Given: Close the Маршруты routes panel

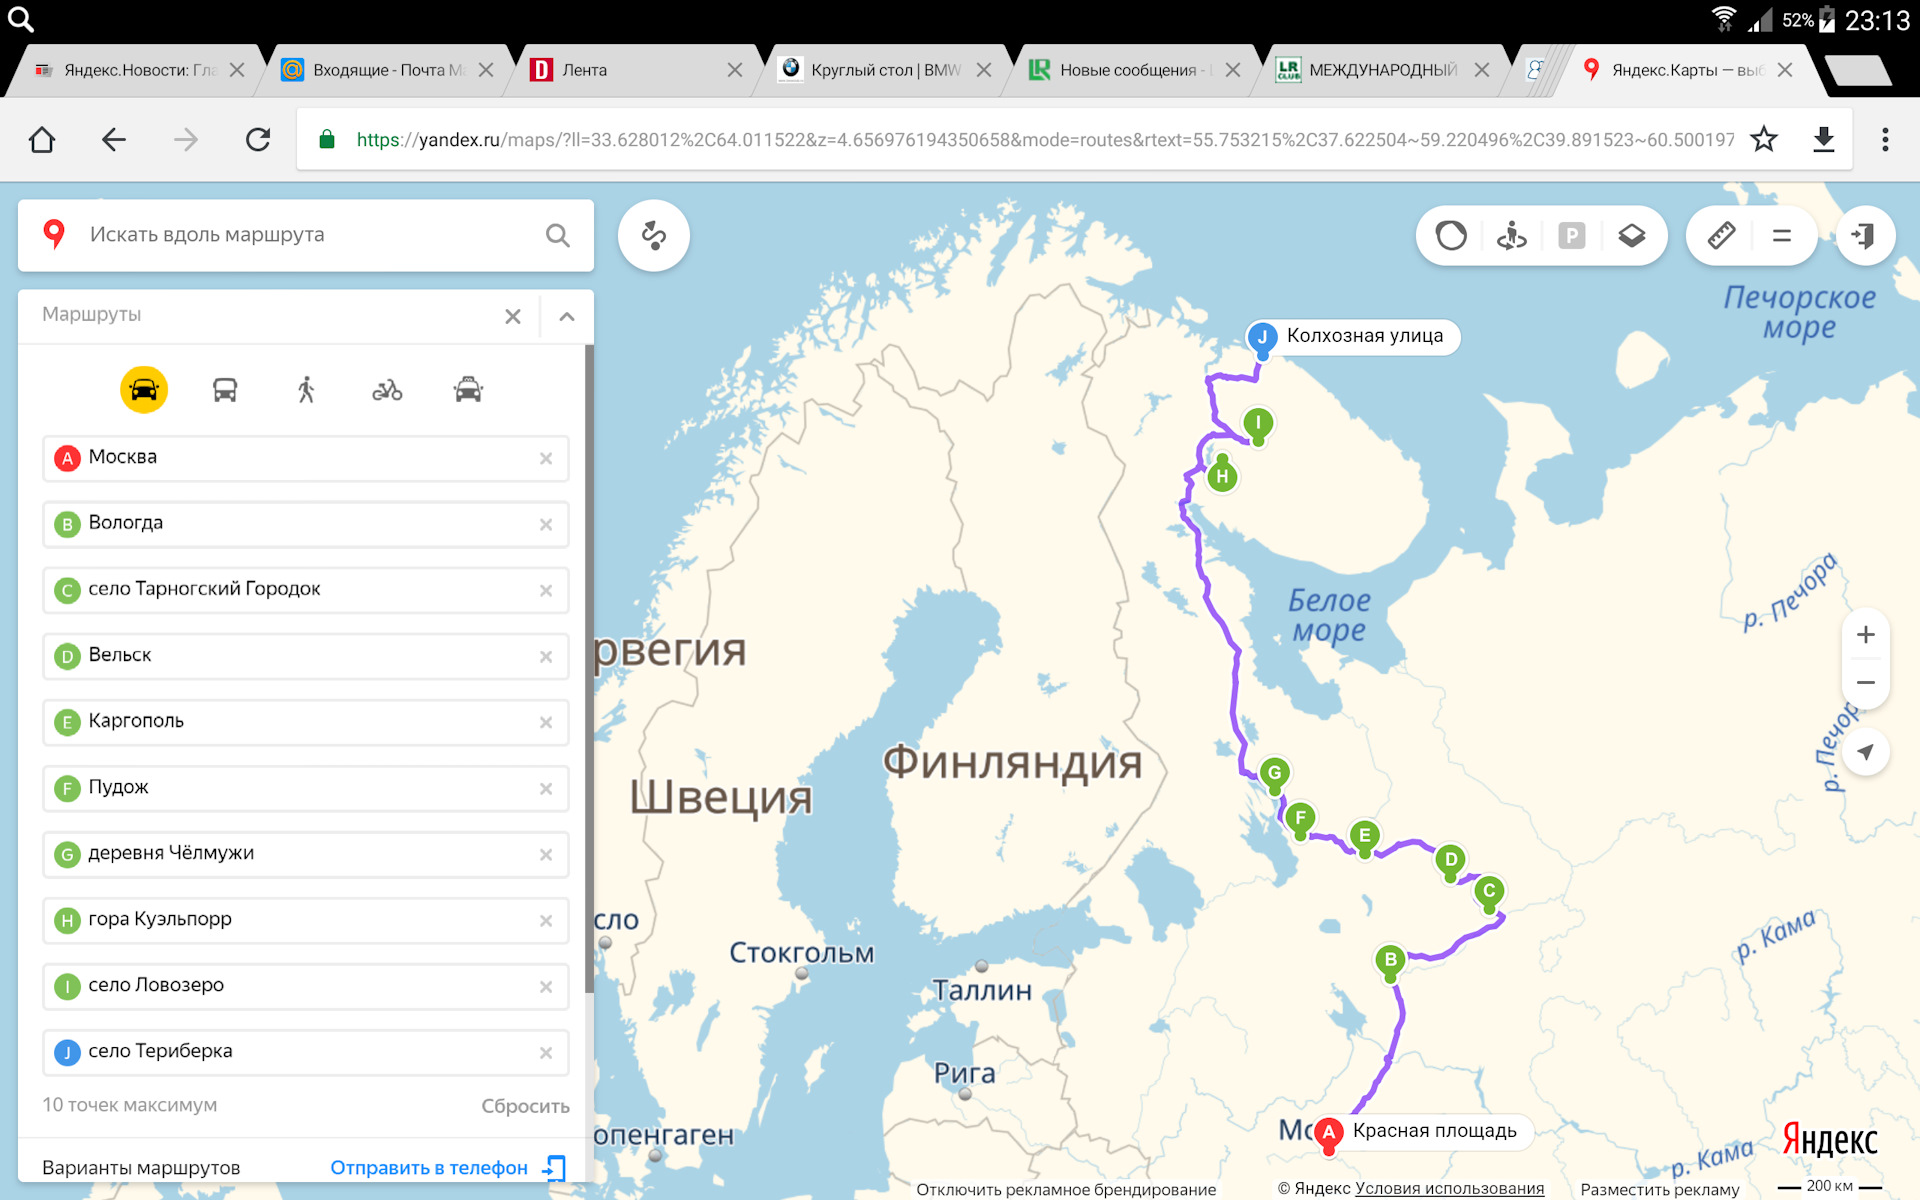Looking at the screenshot, I should click(x=513, y=316).
